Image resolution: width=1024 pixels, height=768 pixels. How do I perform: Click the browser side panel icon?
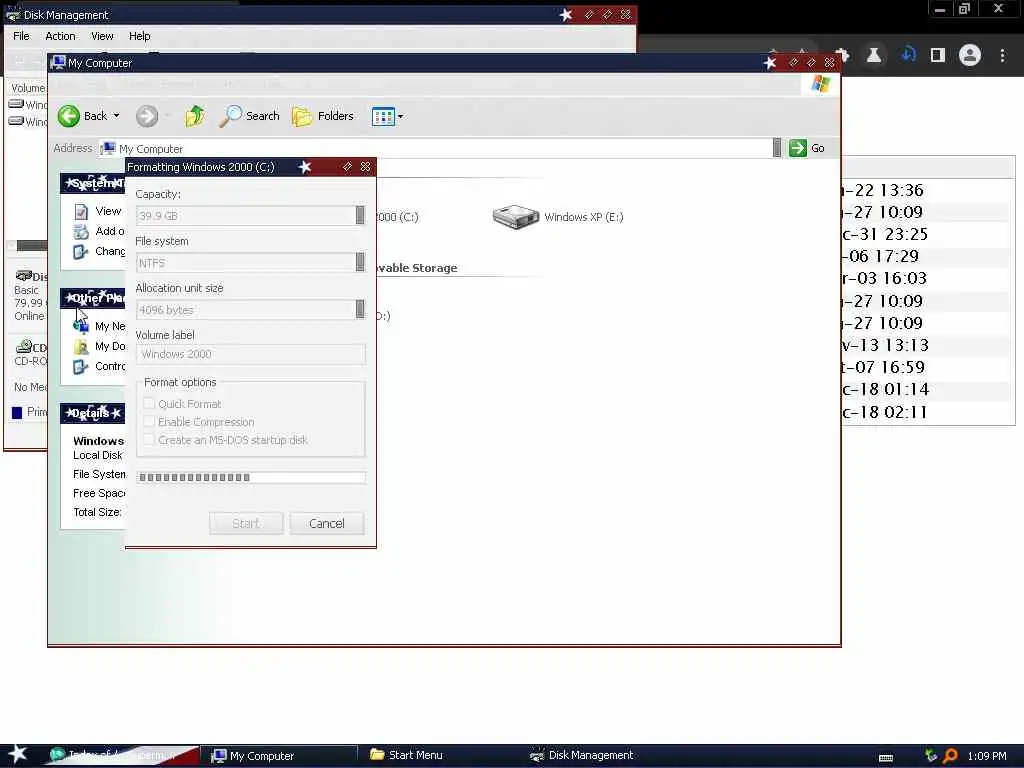pyautogui.click(x=938, y=56)
